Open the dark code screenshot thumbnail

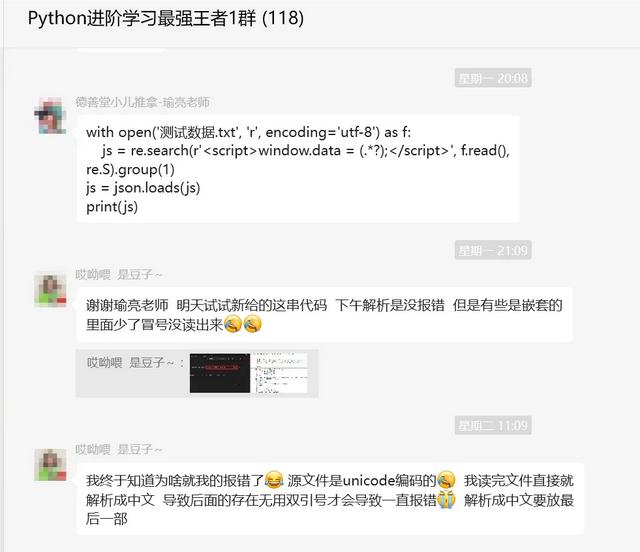click(x=220, y=373)
